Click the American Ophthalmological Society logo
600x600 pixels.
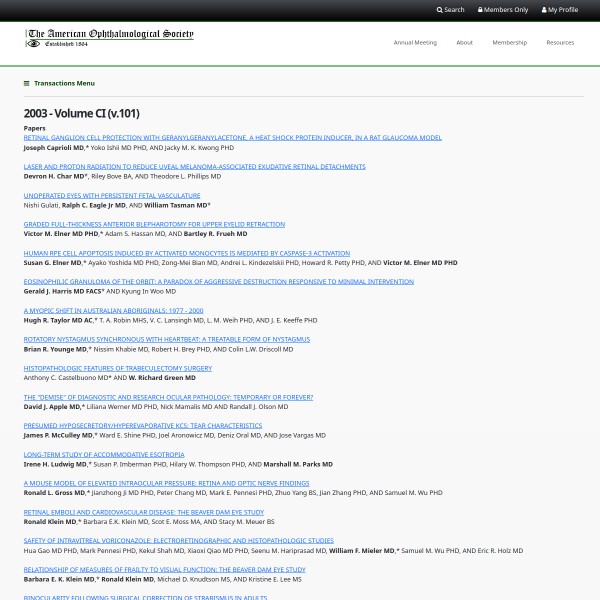(109, 38)
